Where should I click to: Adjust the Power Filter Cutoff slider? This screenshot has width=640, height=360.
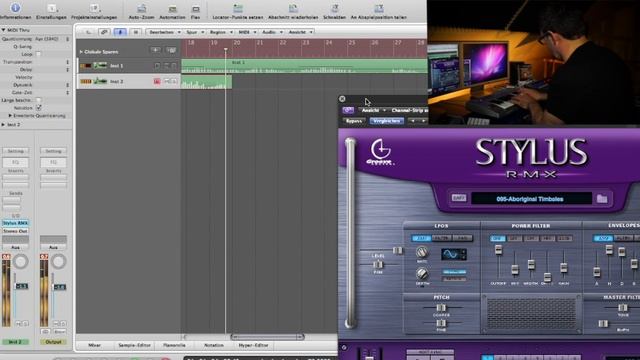click(498, 250)
